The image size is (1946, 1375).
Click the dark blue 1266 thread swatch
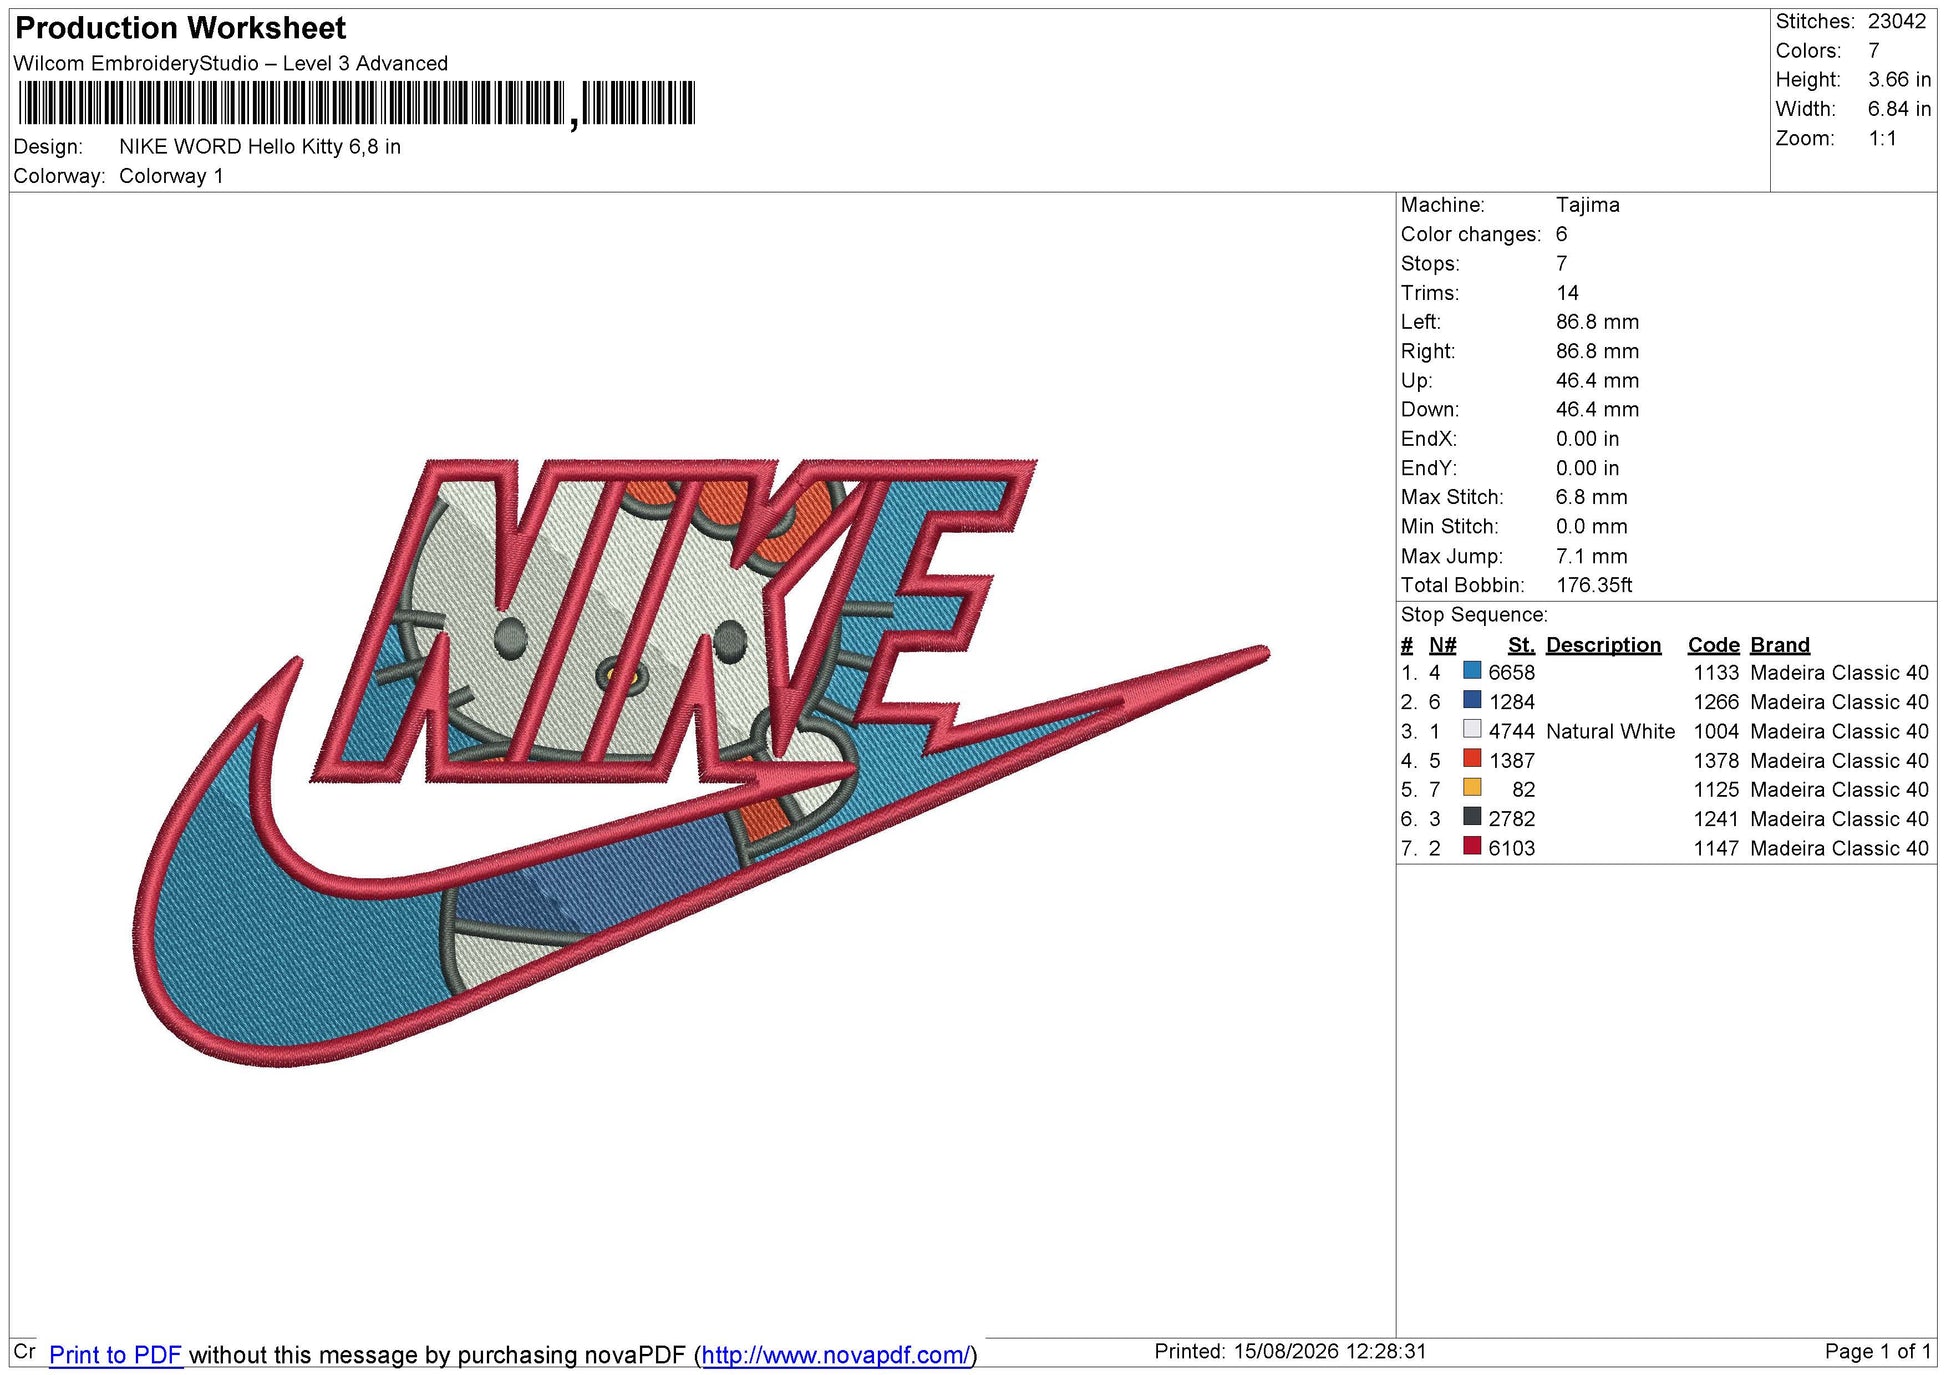pos(1472,699)
